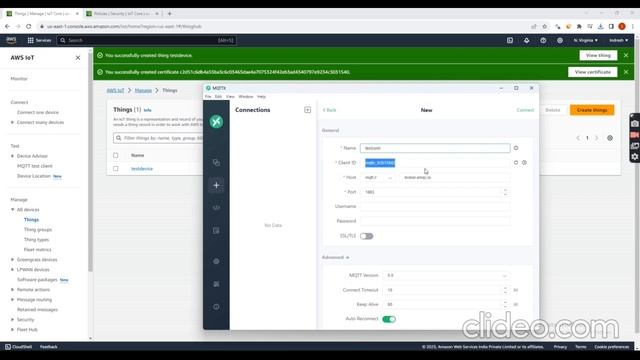Screen dimensions: 640x360
Task: Reload the browser page
Action: tap(29, 27)
